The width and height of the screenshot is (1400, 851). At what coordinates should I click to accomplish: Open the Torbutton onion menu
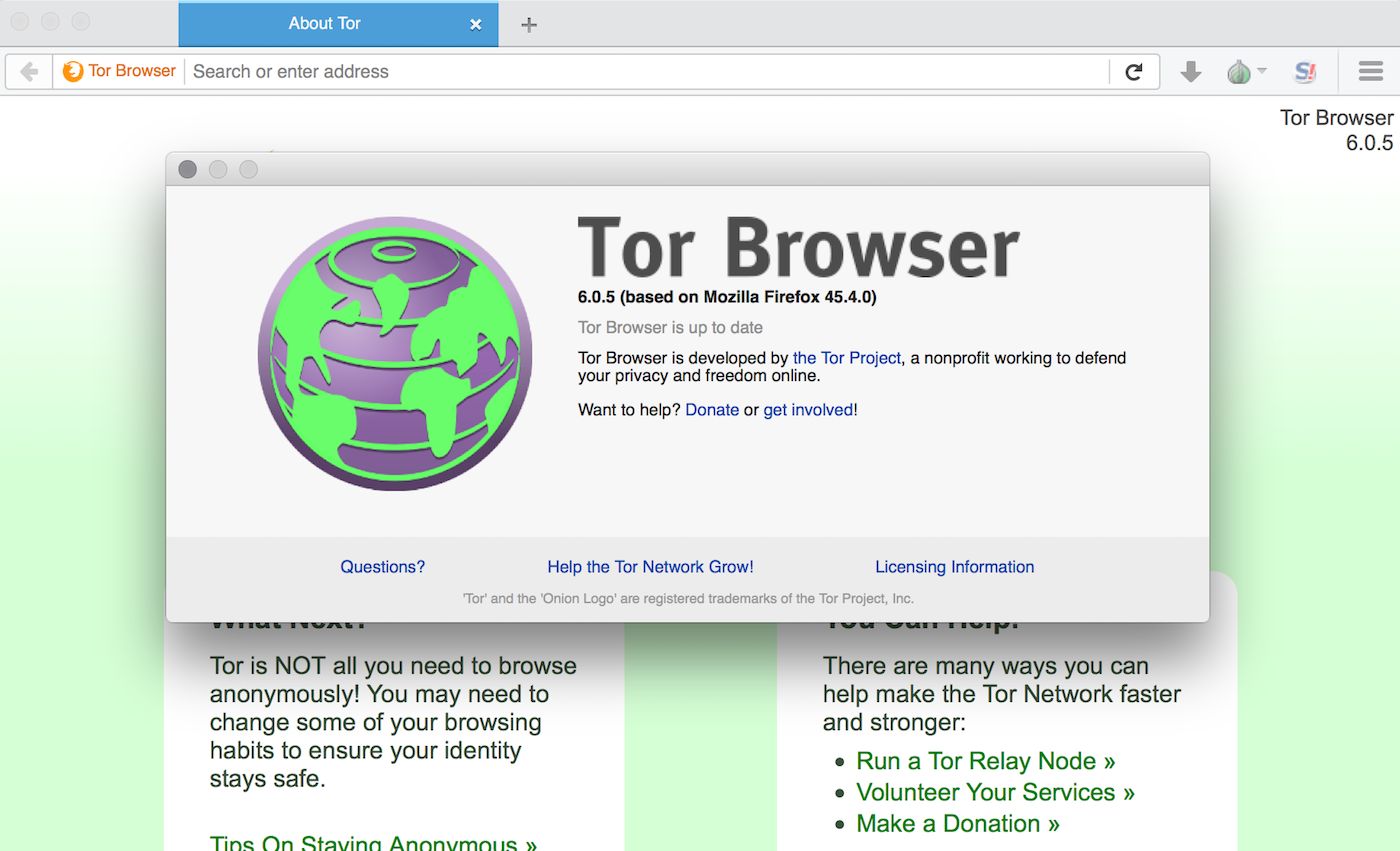tap(1246, 72)
